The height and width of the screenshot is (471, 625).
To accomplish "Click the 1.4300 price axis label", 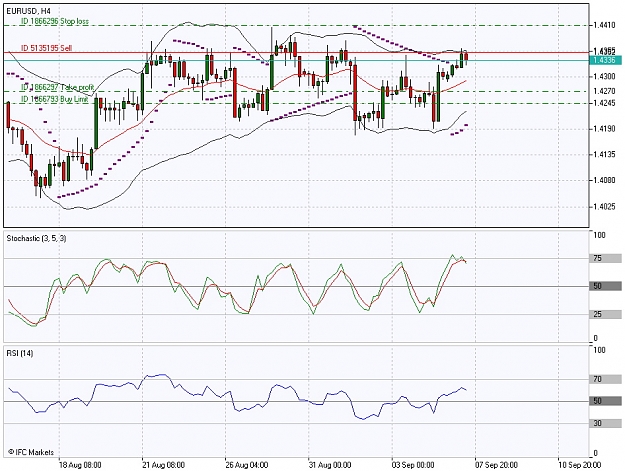I will [x=604, y=77].
